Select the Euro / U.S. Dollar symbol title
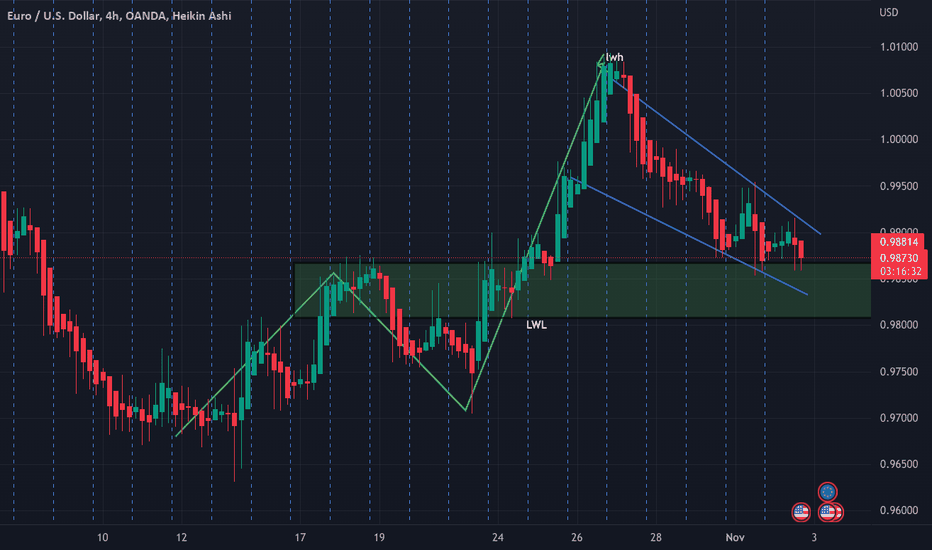 tap(53, 16)
